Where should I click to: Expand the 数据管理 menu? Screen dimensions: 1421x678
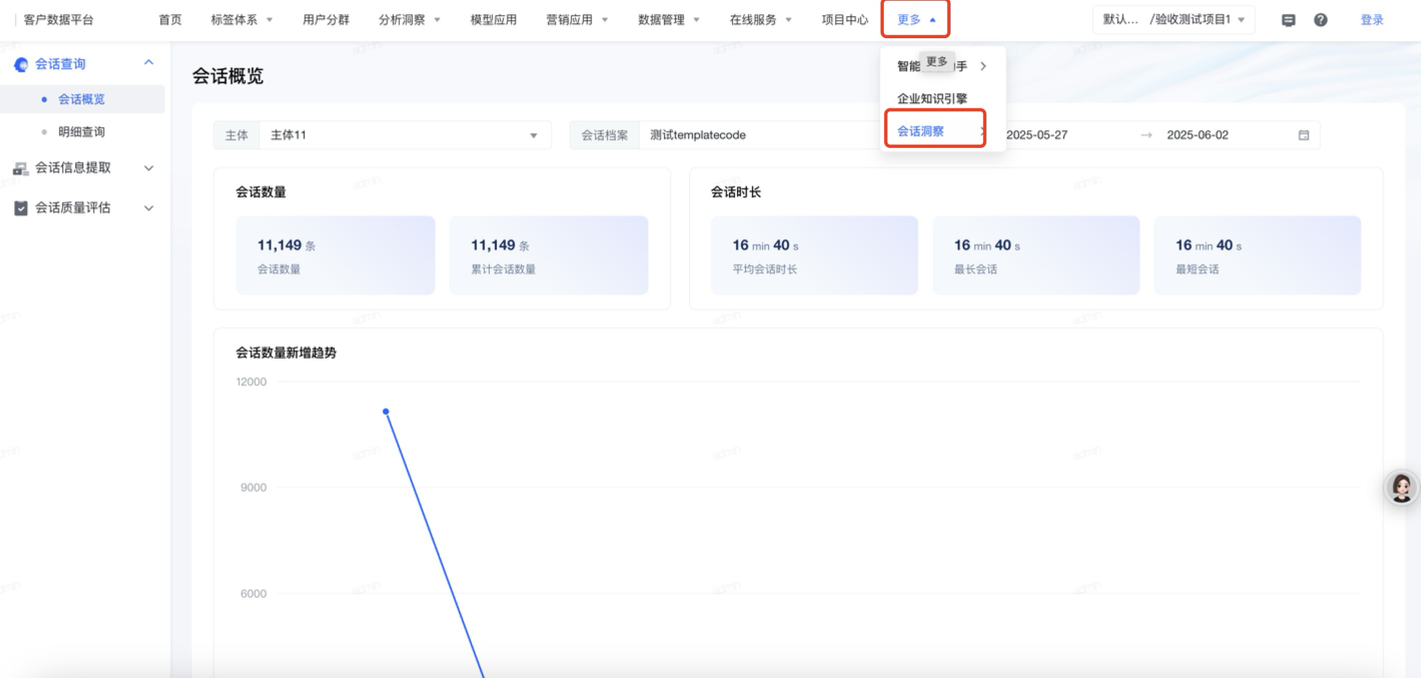click(668, 20)
